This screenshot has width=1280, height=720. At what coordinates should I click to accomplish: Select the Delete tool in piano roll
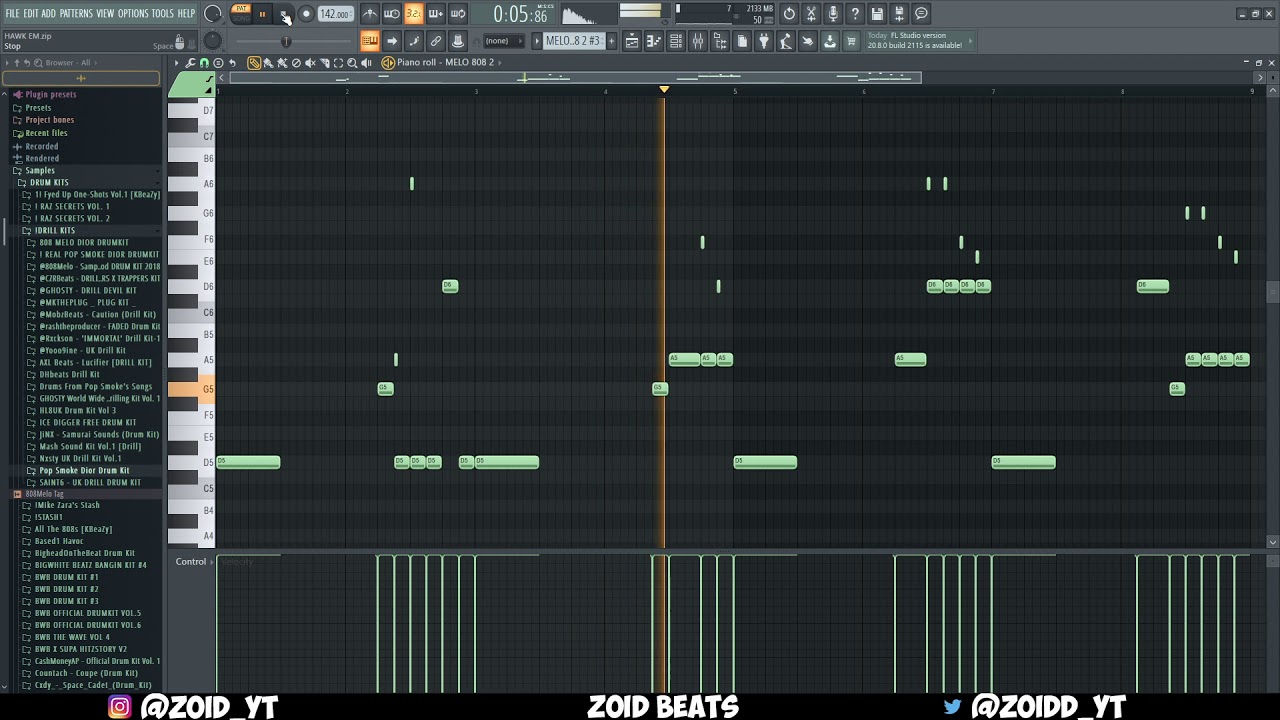[x=296, y=62]
